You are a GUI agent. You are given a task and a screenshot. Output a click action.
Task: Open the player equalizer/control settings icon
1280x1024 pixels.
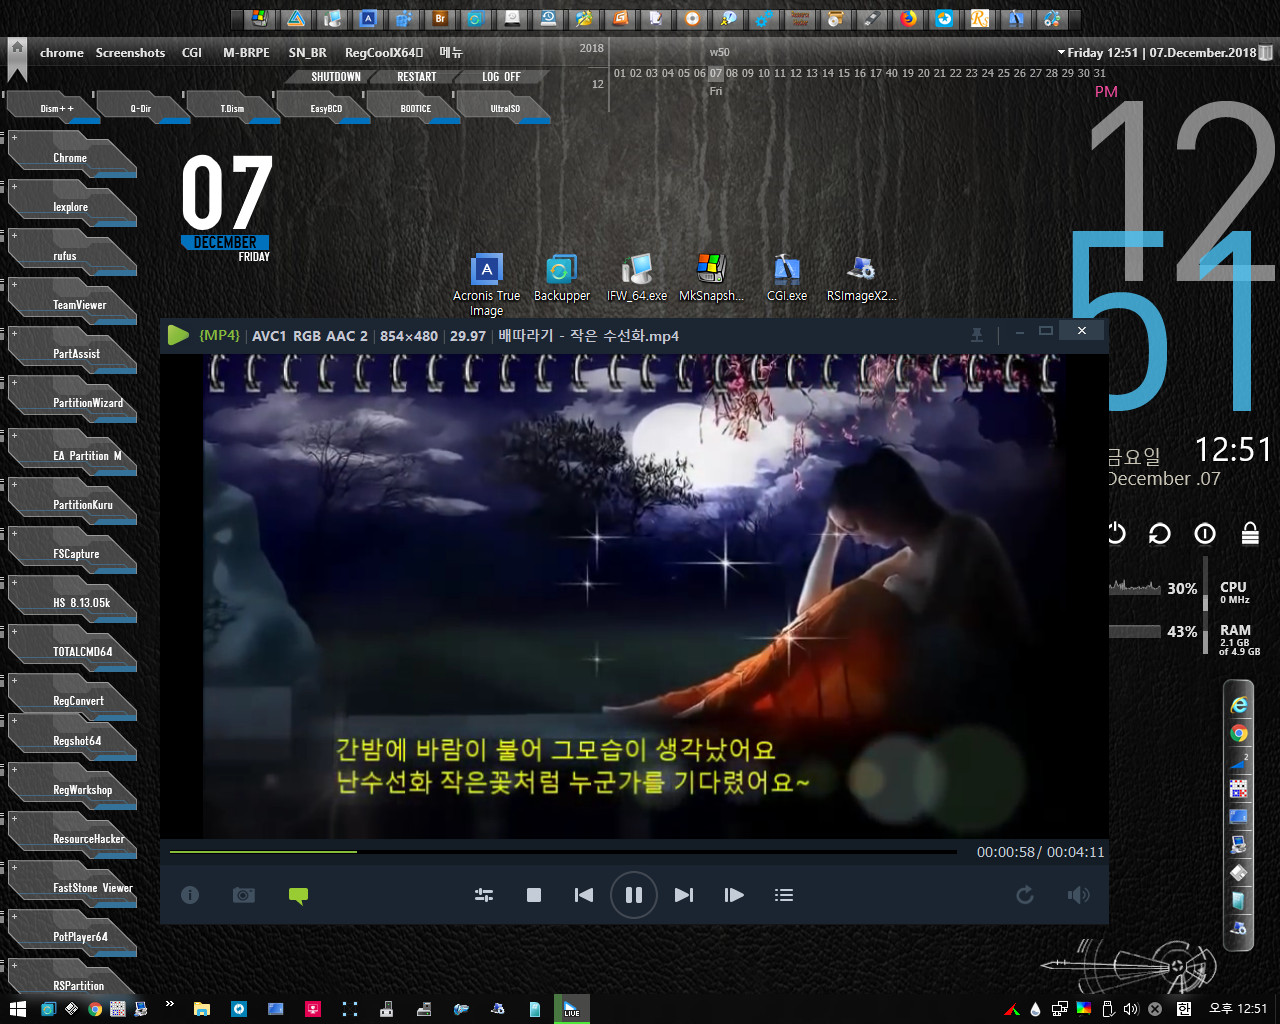point(484,895)
